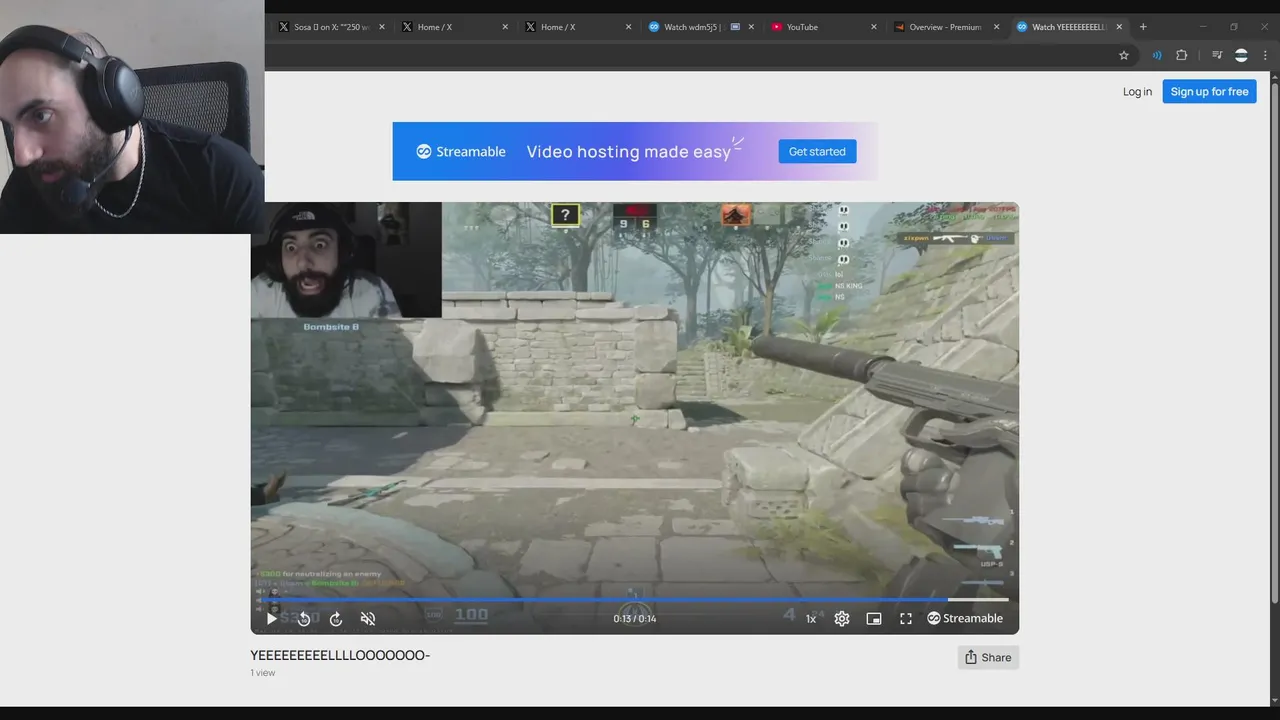Click the Share button below the video
The width and height of the screenshot is (1280, 720).
(988, 657)
